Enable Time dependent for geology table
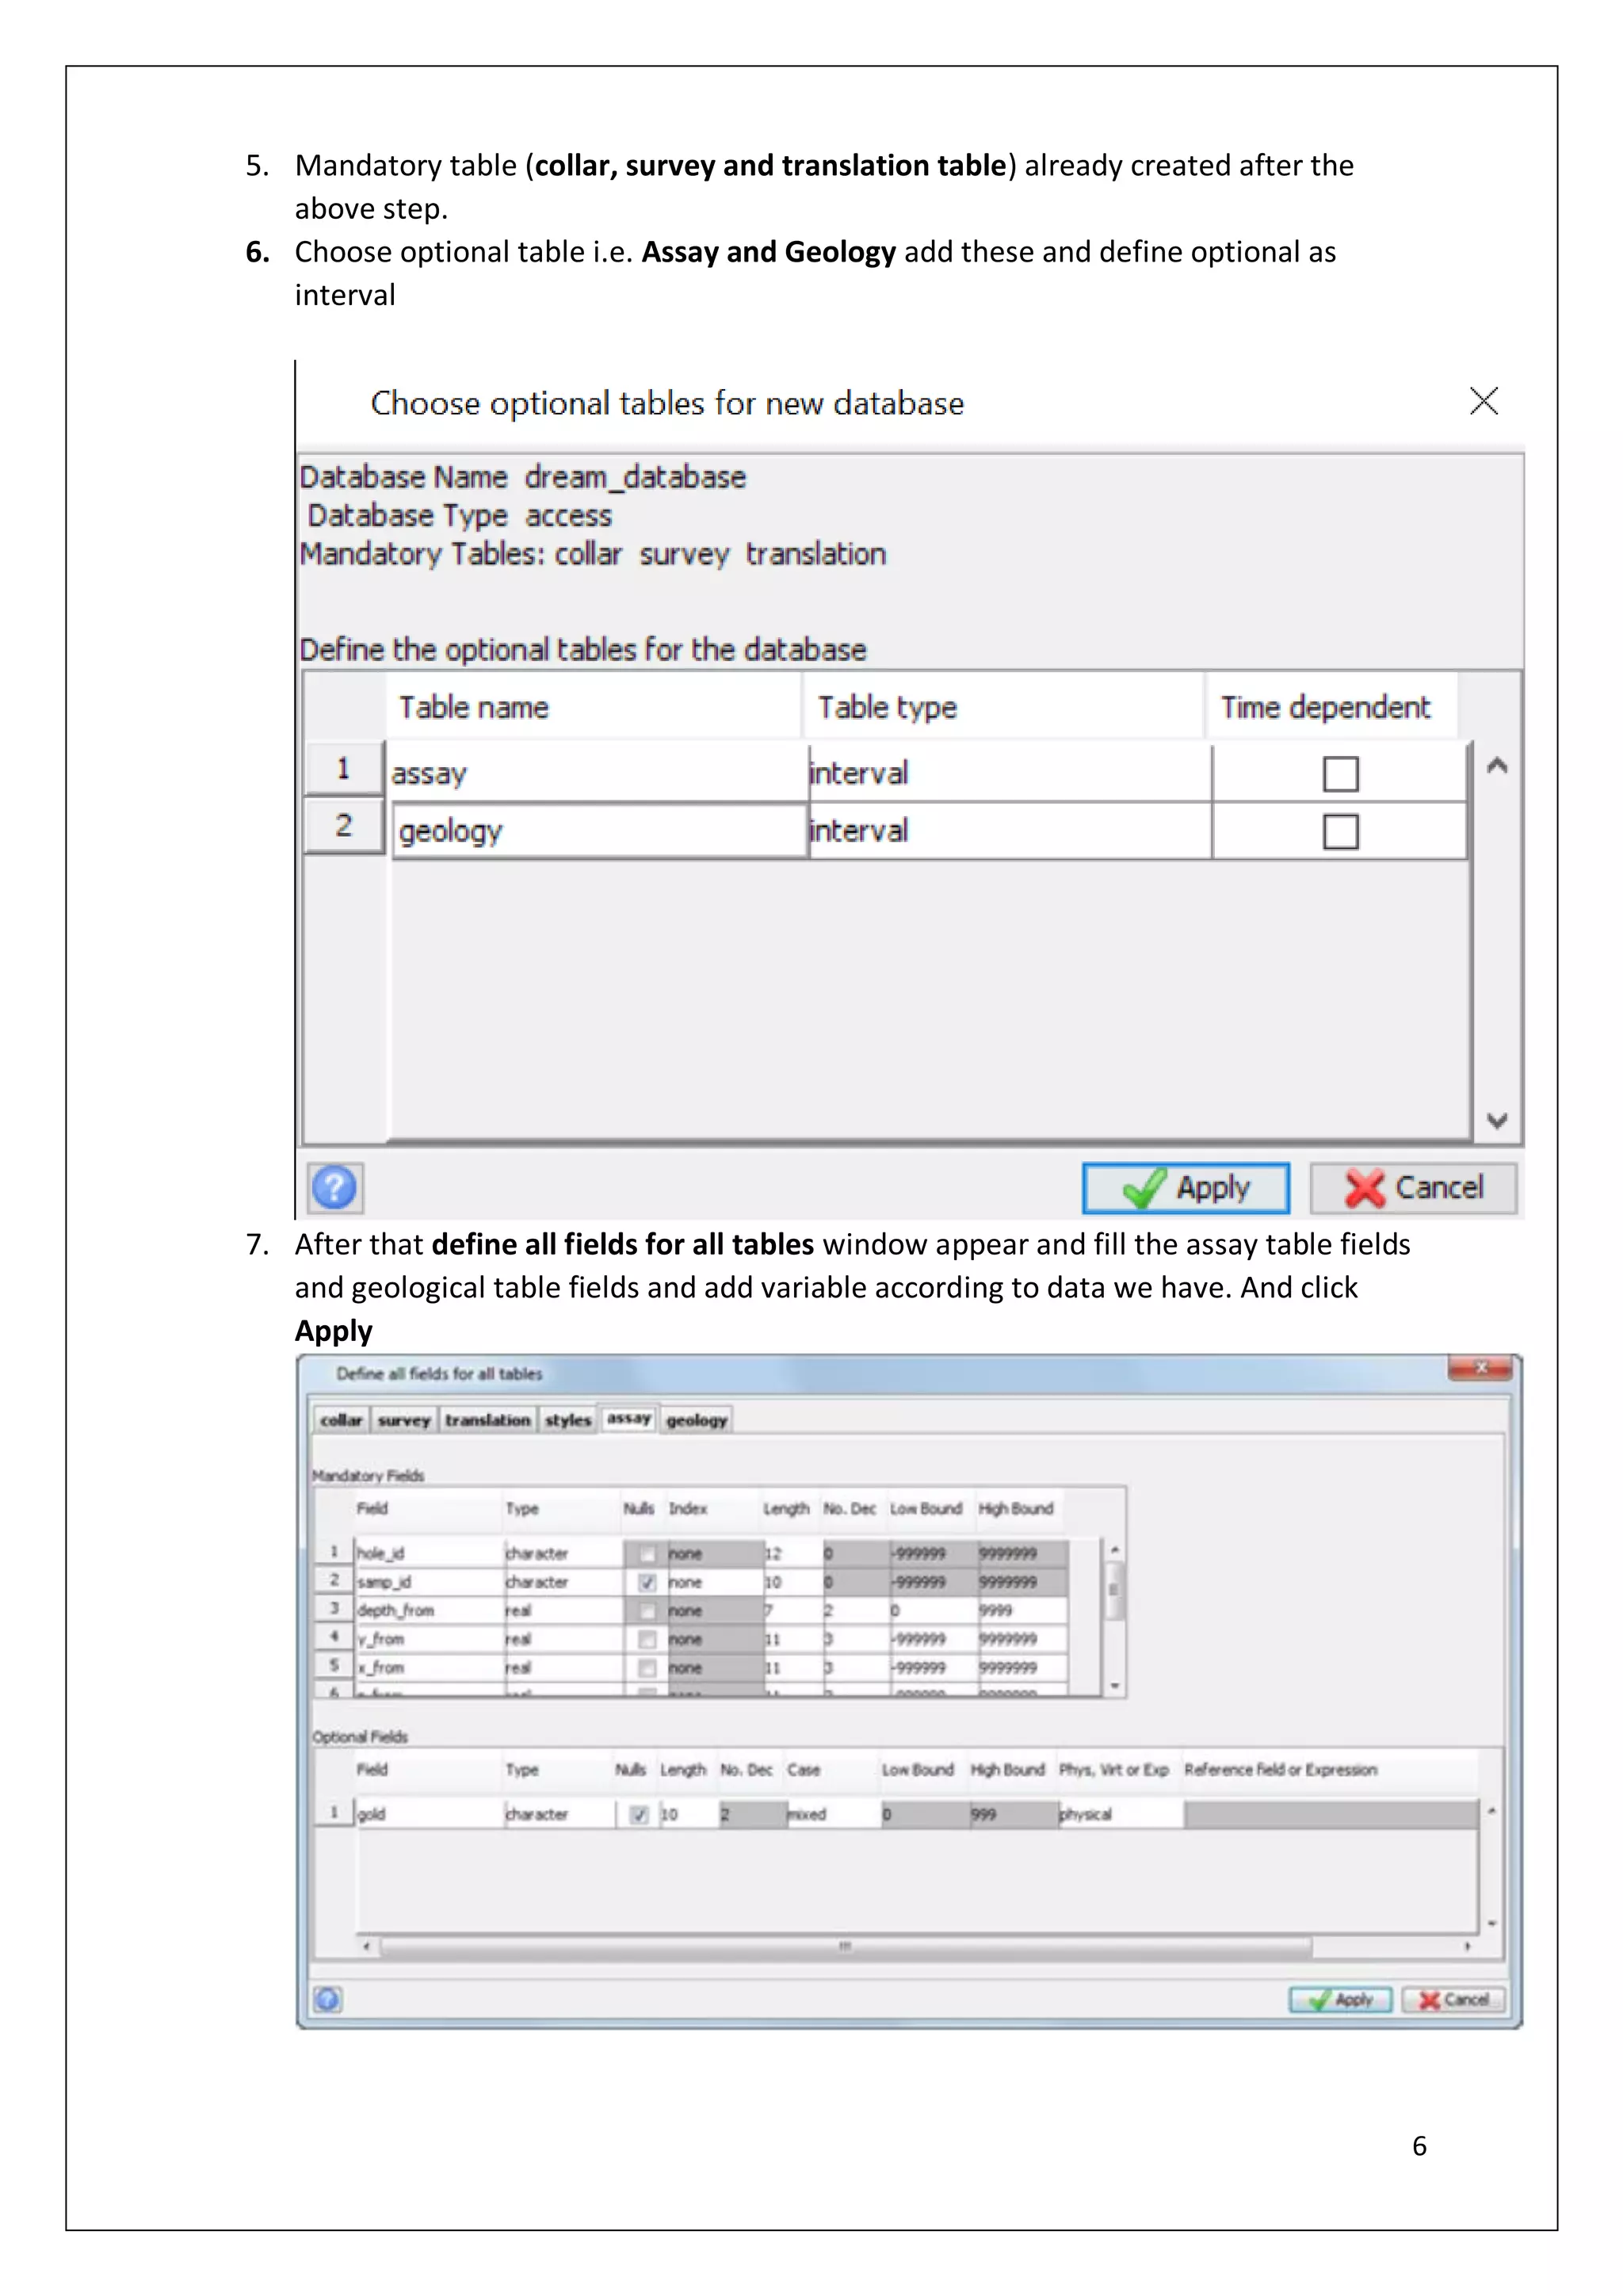 coord(1340,832)
